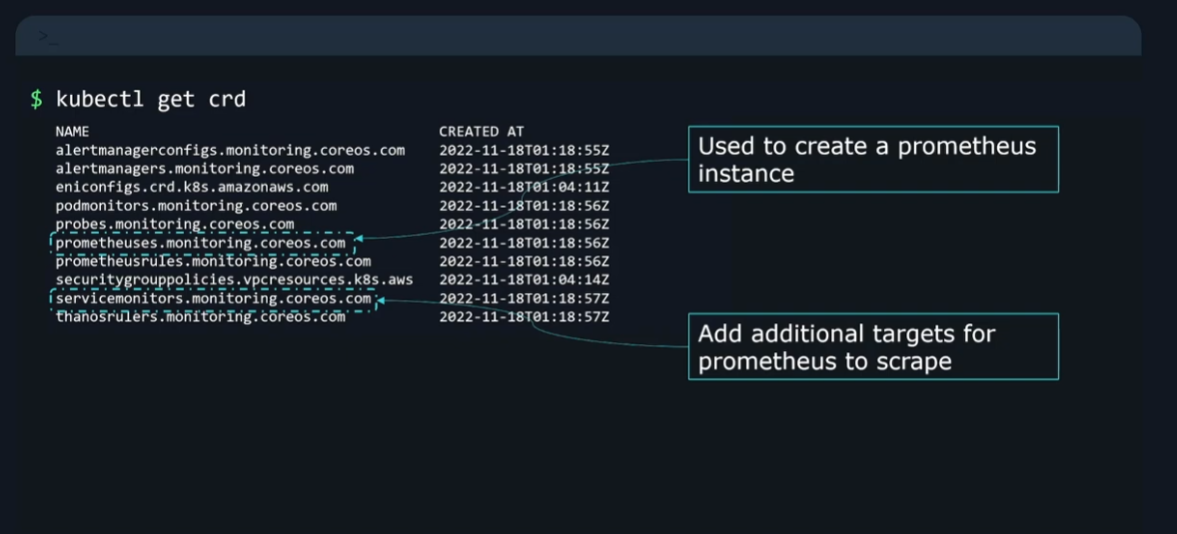Click the 'Used to create a prometheus instance' callout

click(872, 159)
